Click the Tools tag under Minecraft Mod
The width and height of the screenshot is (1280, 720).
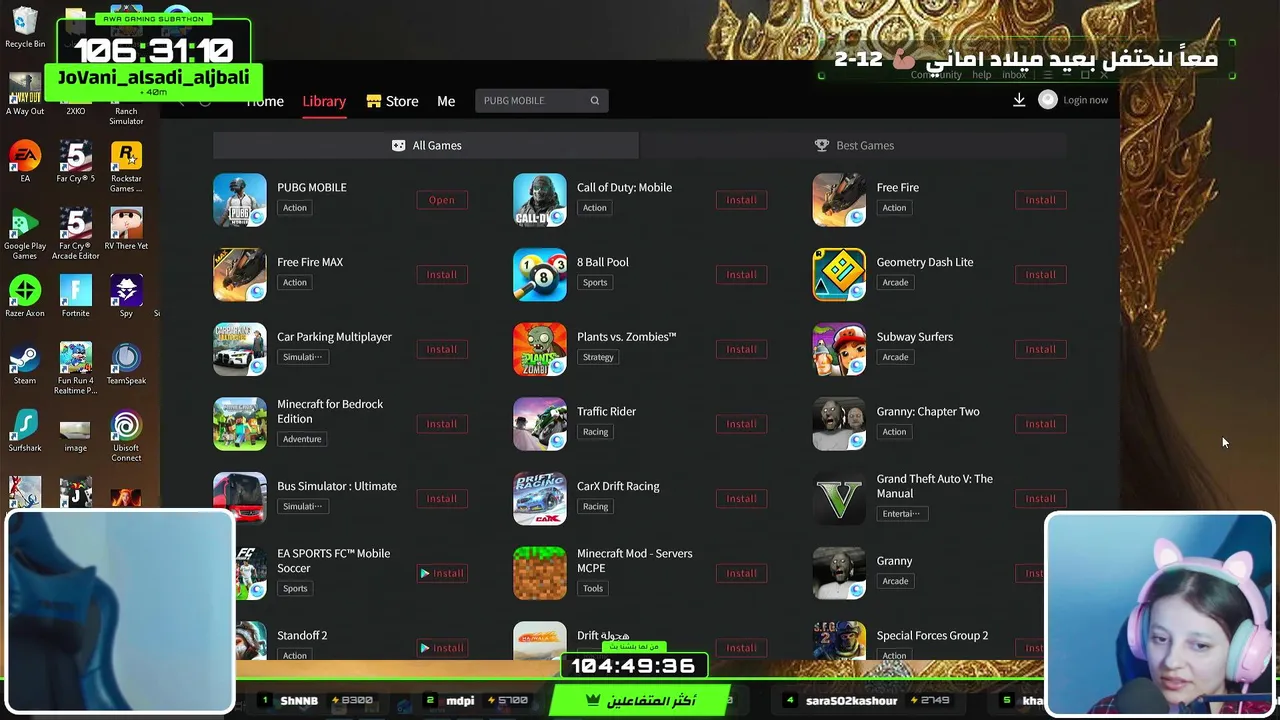tap(593, 589)
